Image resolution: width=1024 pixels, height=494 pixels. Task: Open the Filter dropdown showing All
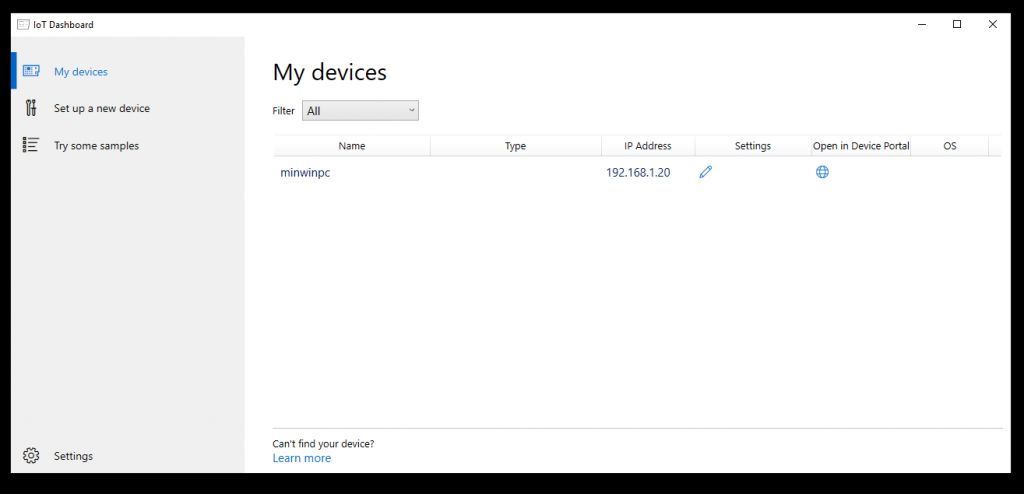360,110
